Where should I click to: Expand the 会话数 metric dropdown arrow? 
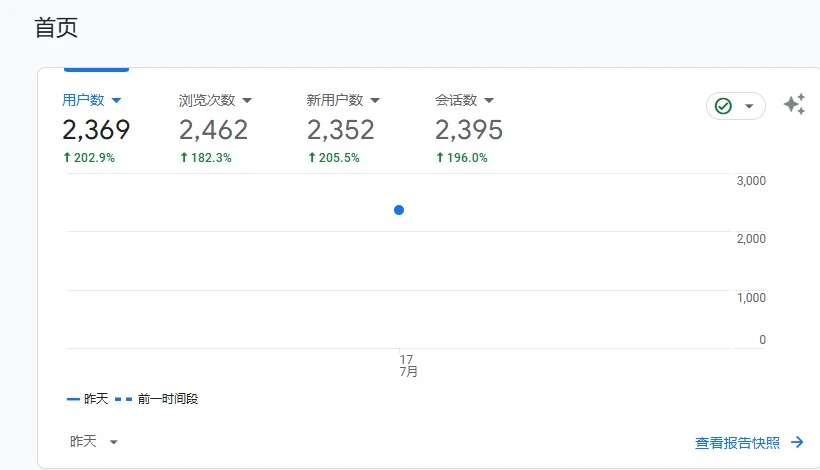(489, 100)
